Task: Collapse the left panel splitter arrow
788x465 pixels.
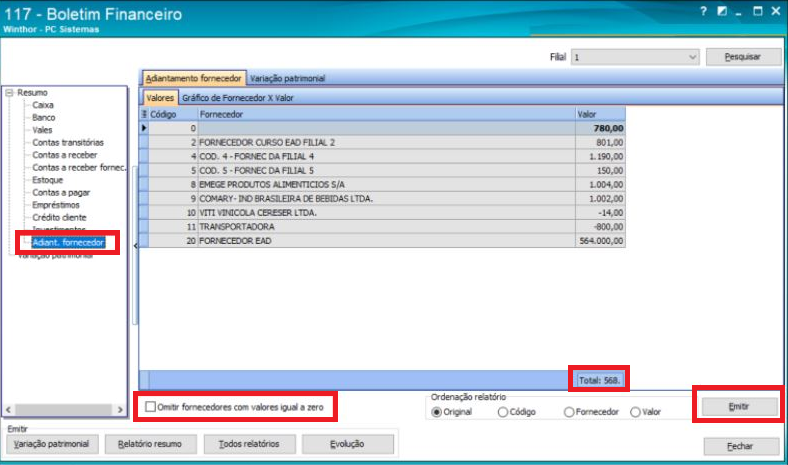Action: pyautogui.click(x=135, y=246)
